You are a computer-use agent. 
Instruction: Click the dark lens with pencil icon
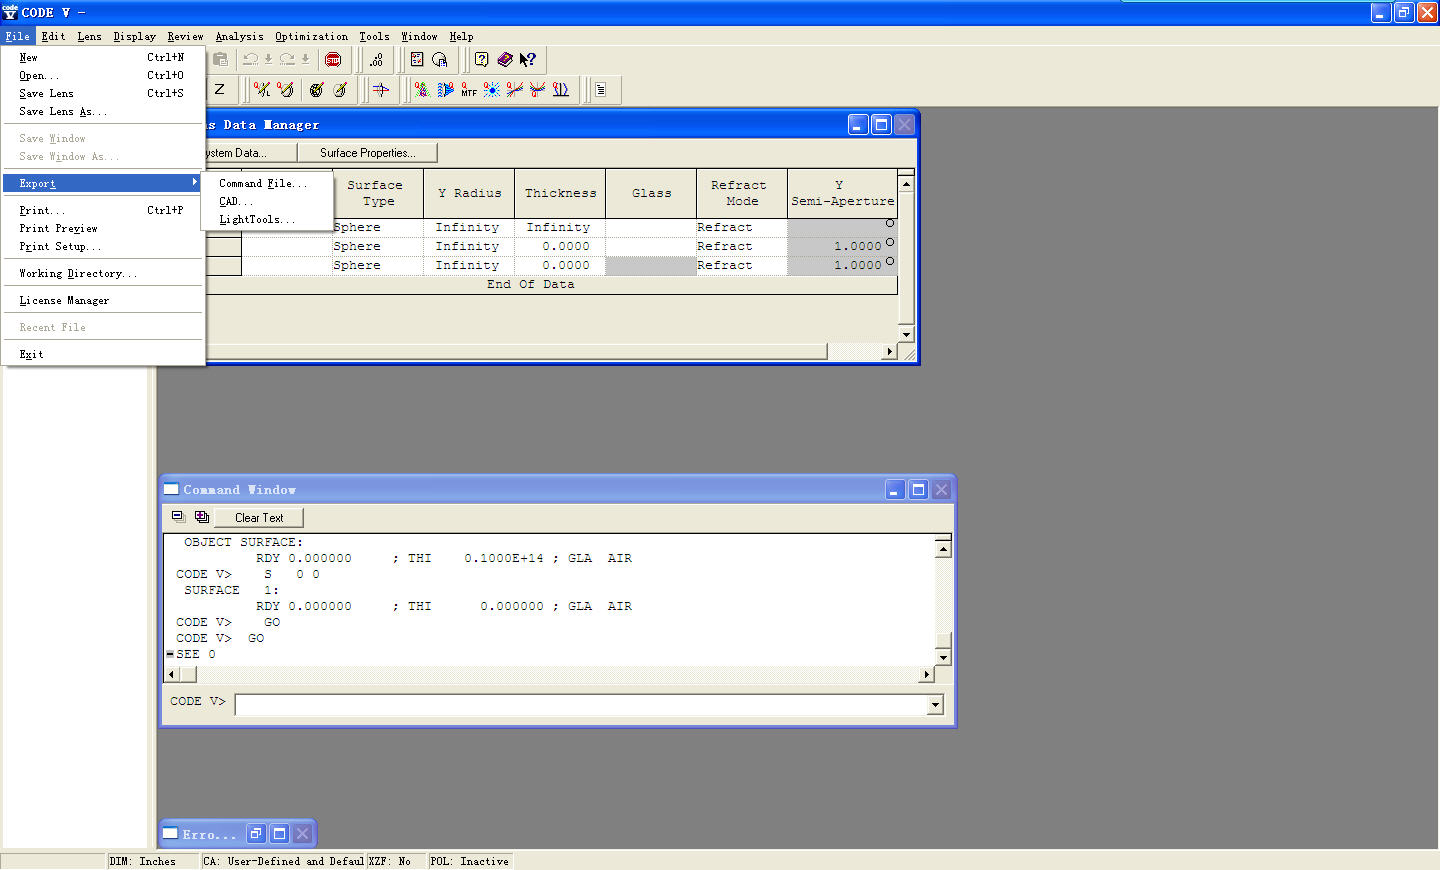tap(317, 90)
